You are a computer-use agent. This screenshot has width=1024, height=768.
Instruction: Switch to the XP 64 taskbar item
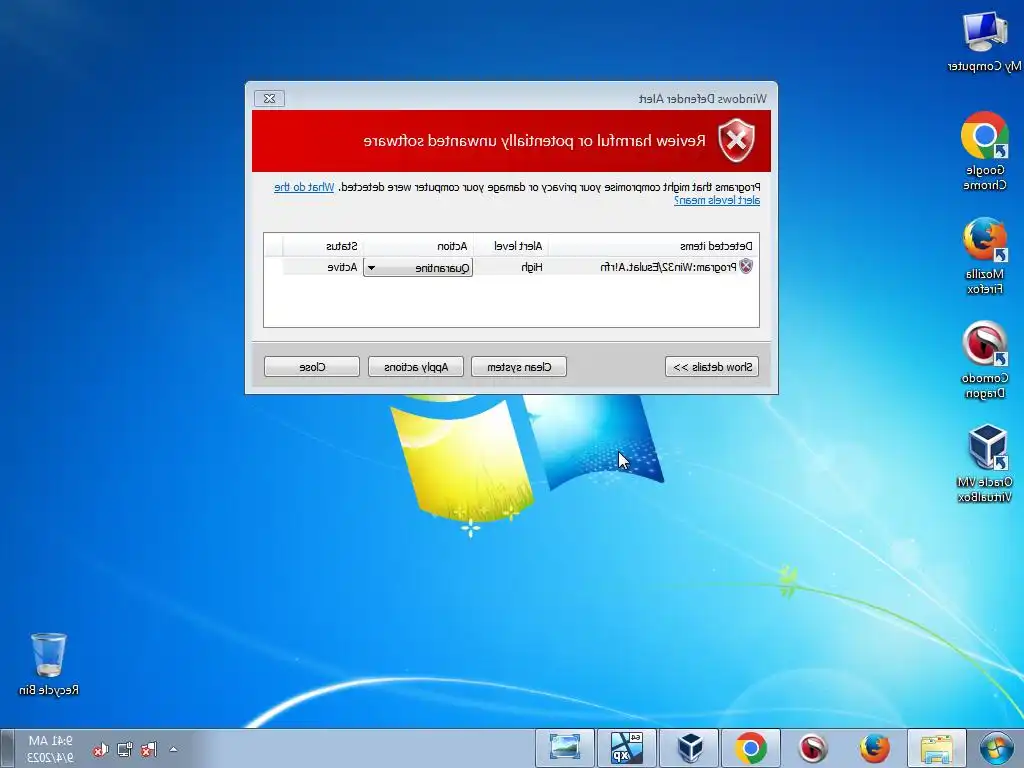(x=627, y=748)
